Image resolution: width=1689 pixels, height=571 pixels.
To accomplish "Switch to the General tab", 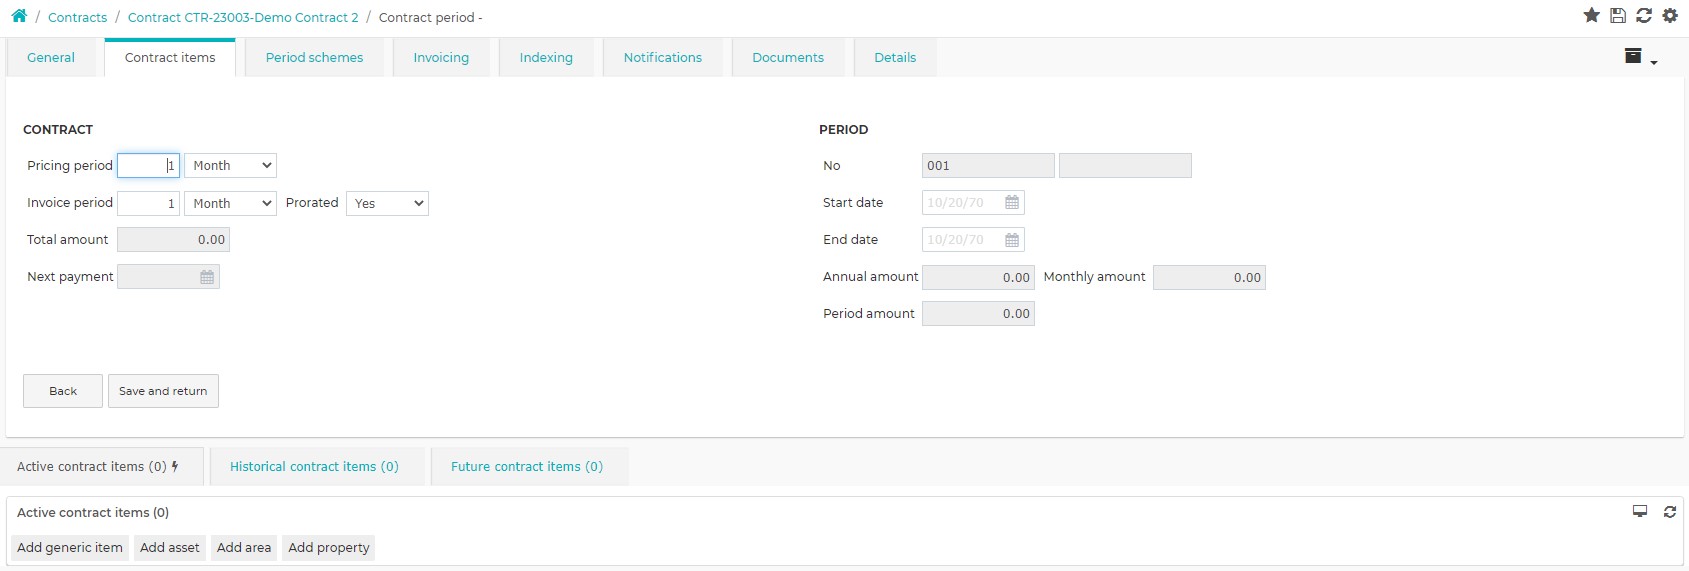I will (51, 58).
